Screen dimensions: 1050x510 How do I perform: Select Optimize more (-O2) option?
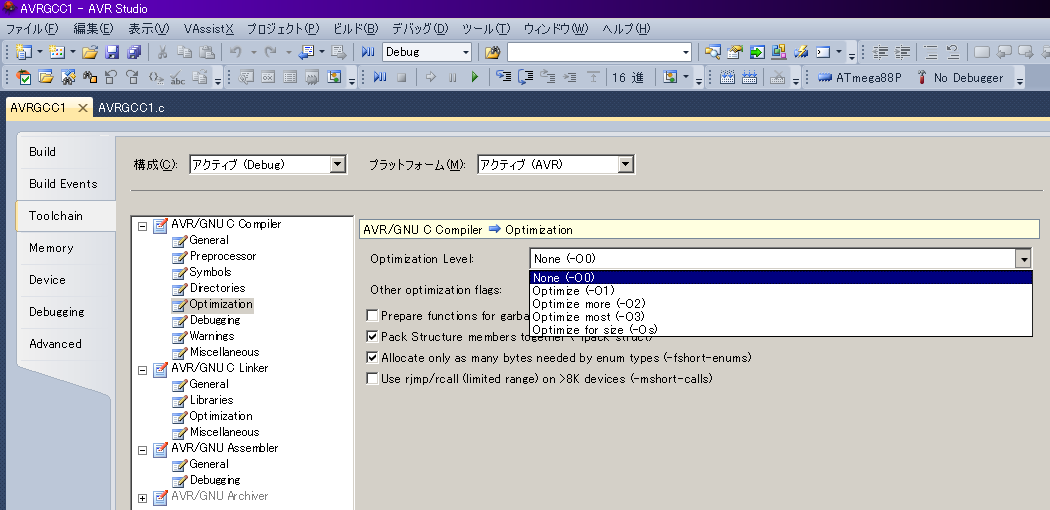[780, 304]
